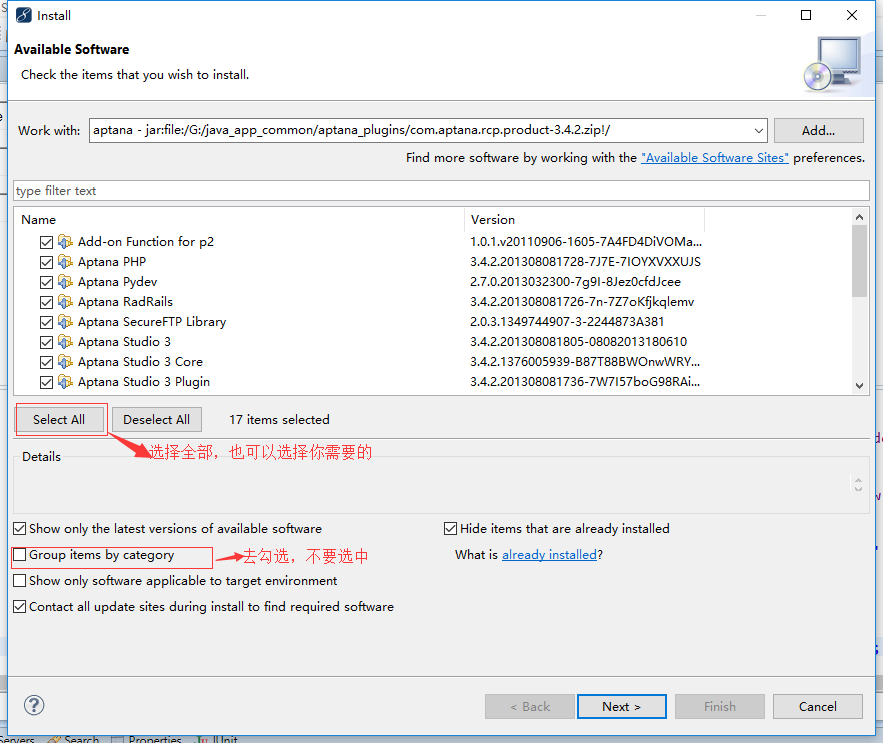Screen dimensions: 883x743
Task: Click the Aptana Studio 3 Core feature icon
Action: click(65, 362)
